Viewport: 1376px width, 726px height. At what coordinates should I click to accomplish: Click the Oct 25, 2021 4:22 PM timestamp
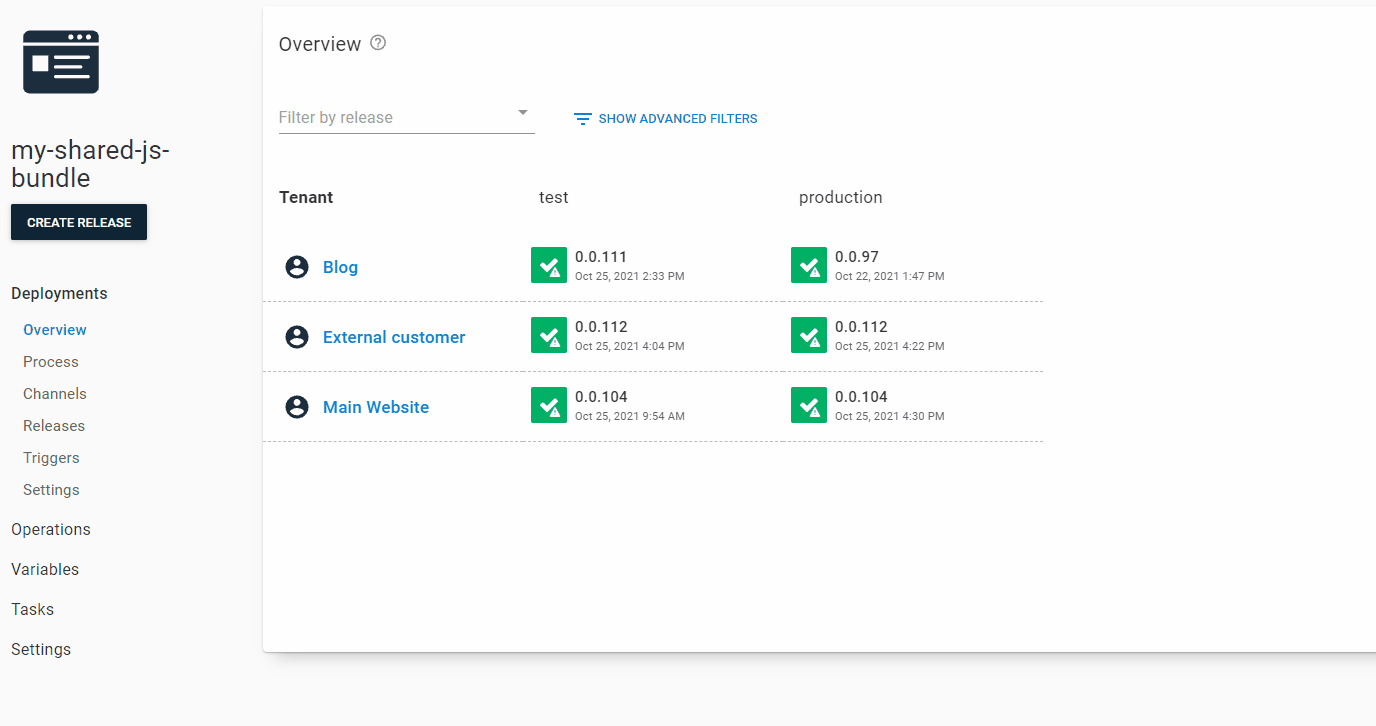[x=890, y=346]
